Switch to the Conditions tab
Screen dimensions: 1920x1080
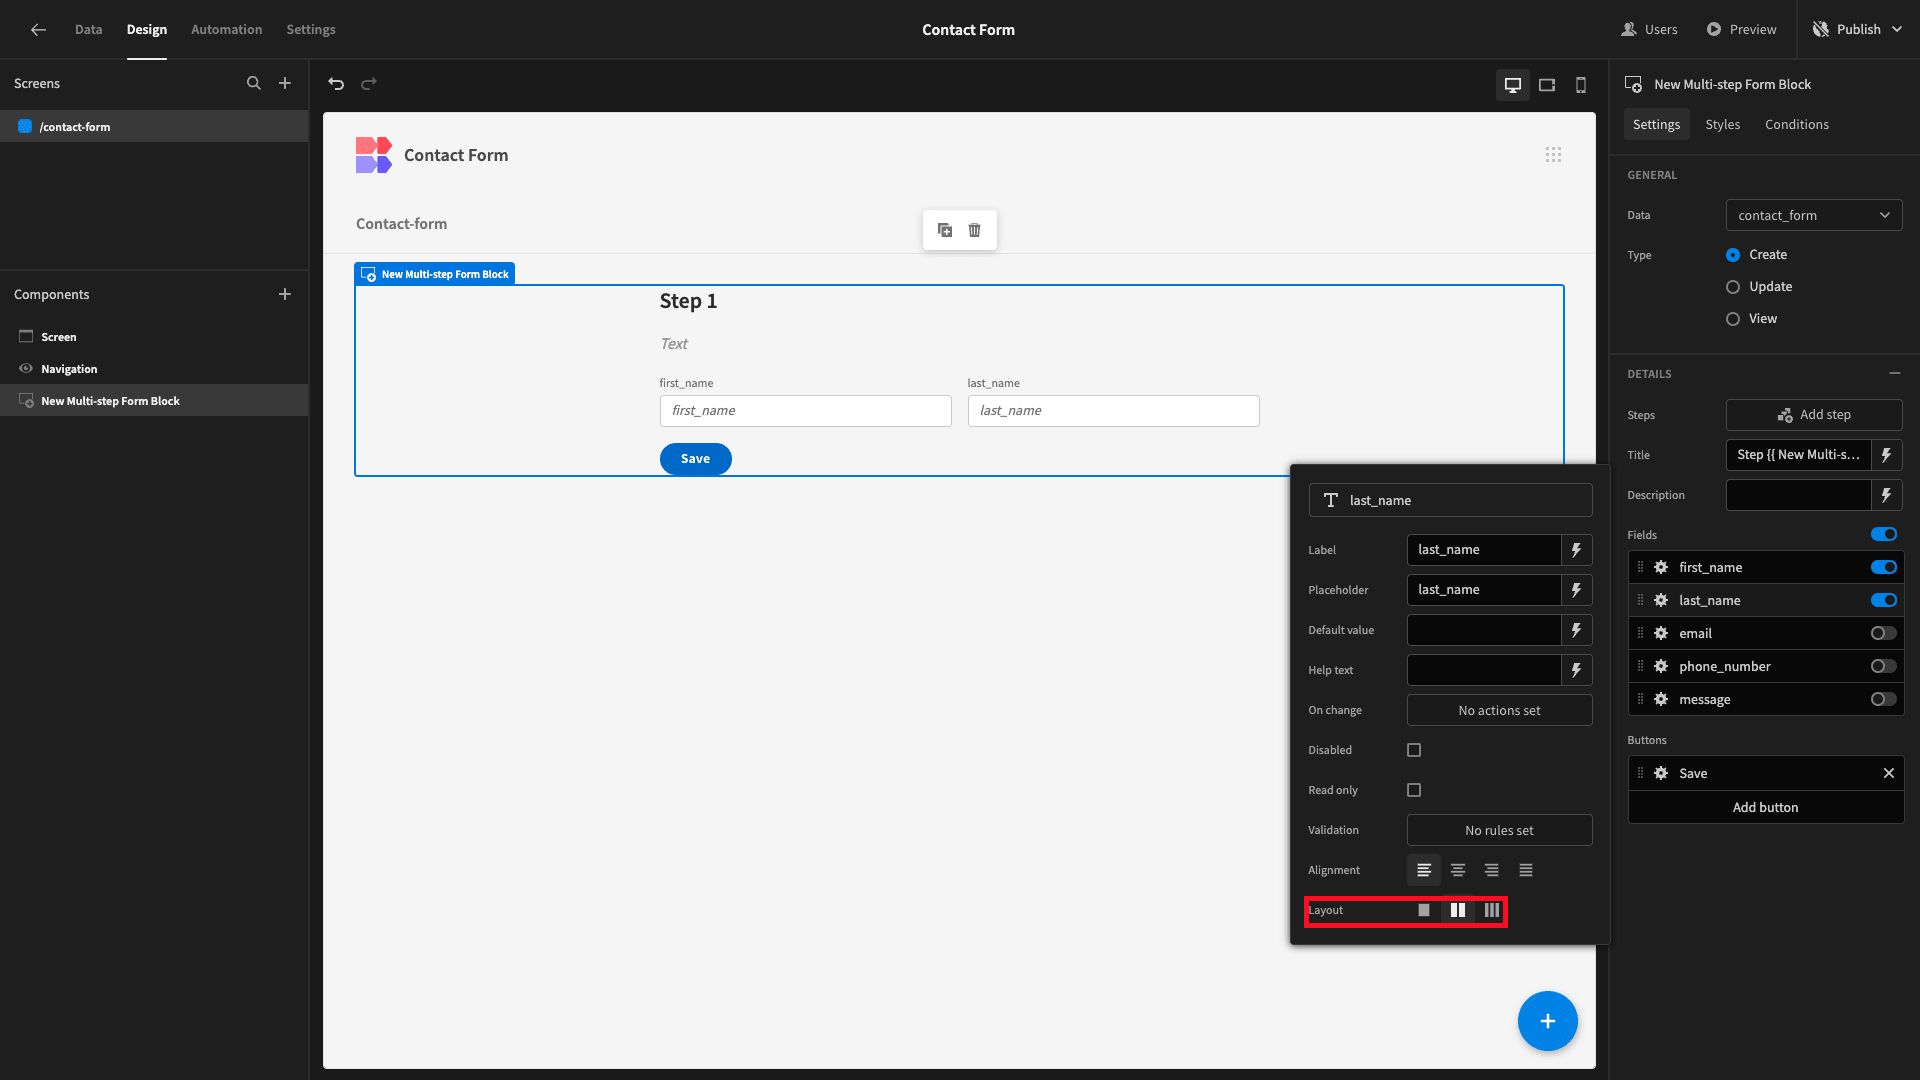click(x=1797, y=124)
